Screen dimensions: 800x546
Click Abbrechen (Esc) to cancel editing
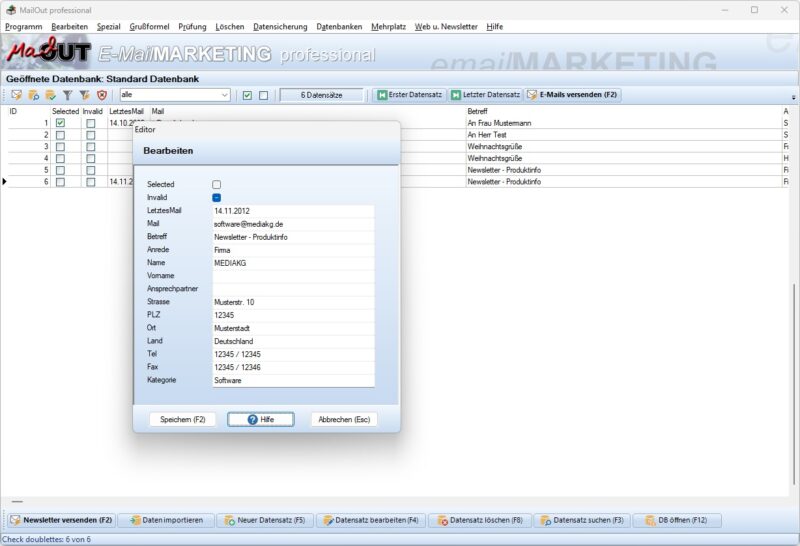click(344, 420)
